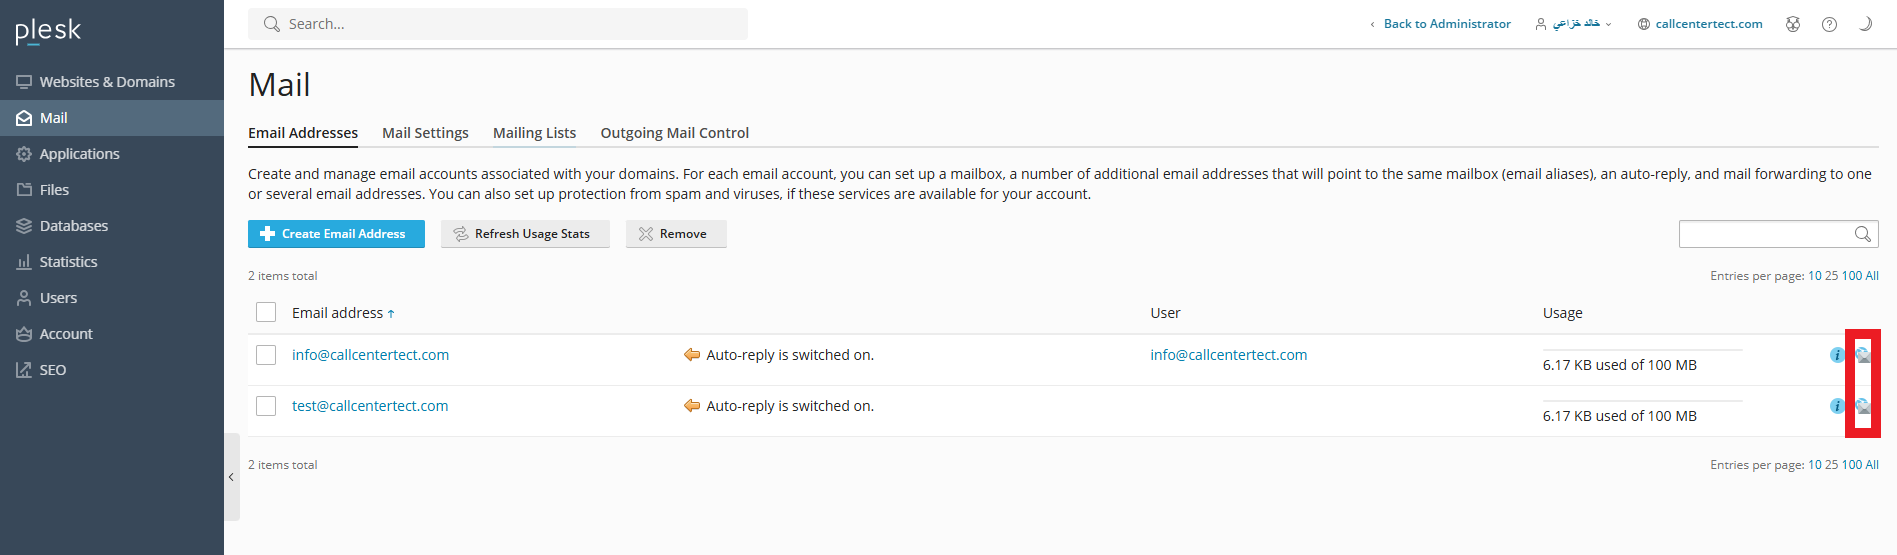This screenshot has width=1897, height=555.
Task: Open the help question mark icon
Action: coord(1829,24)
